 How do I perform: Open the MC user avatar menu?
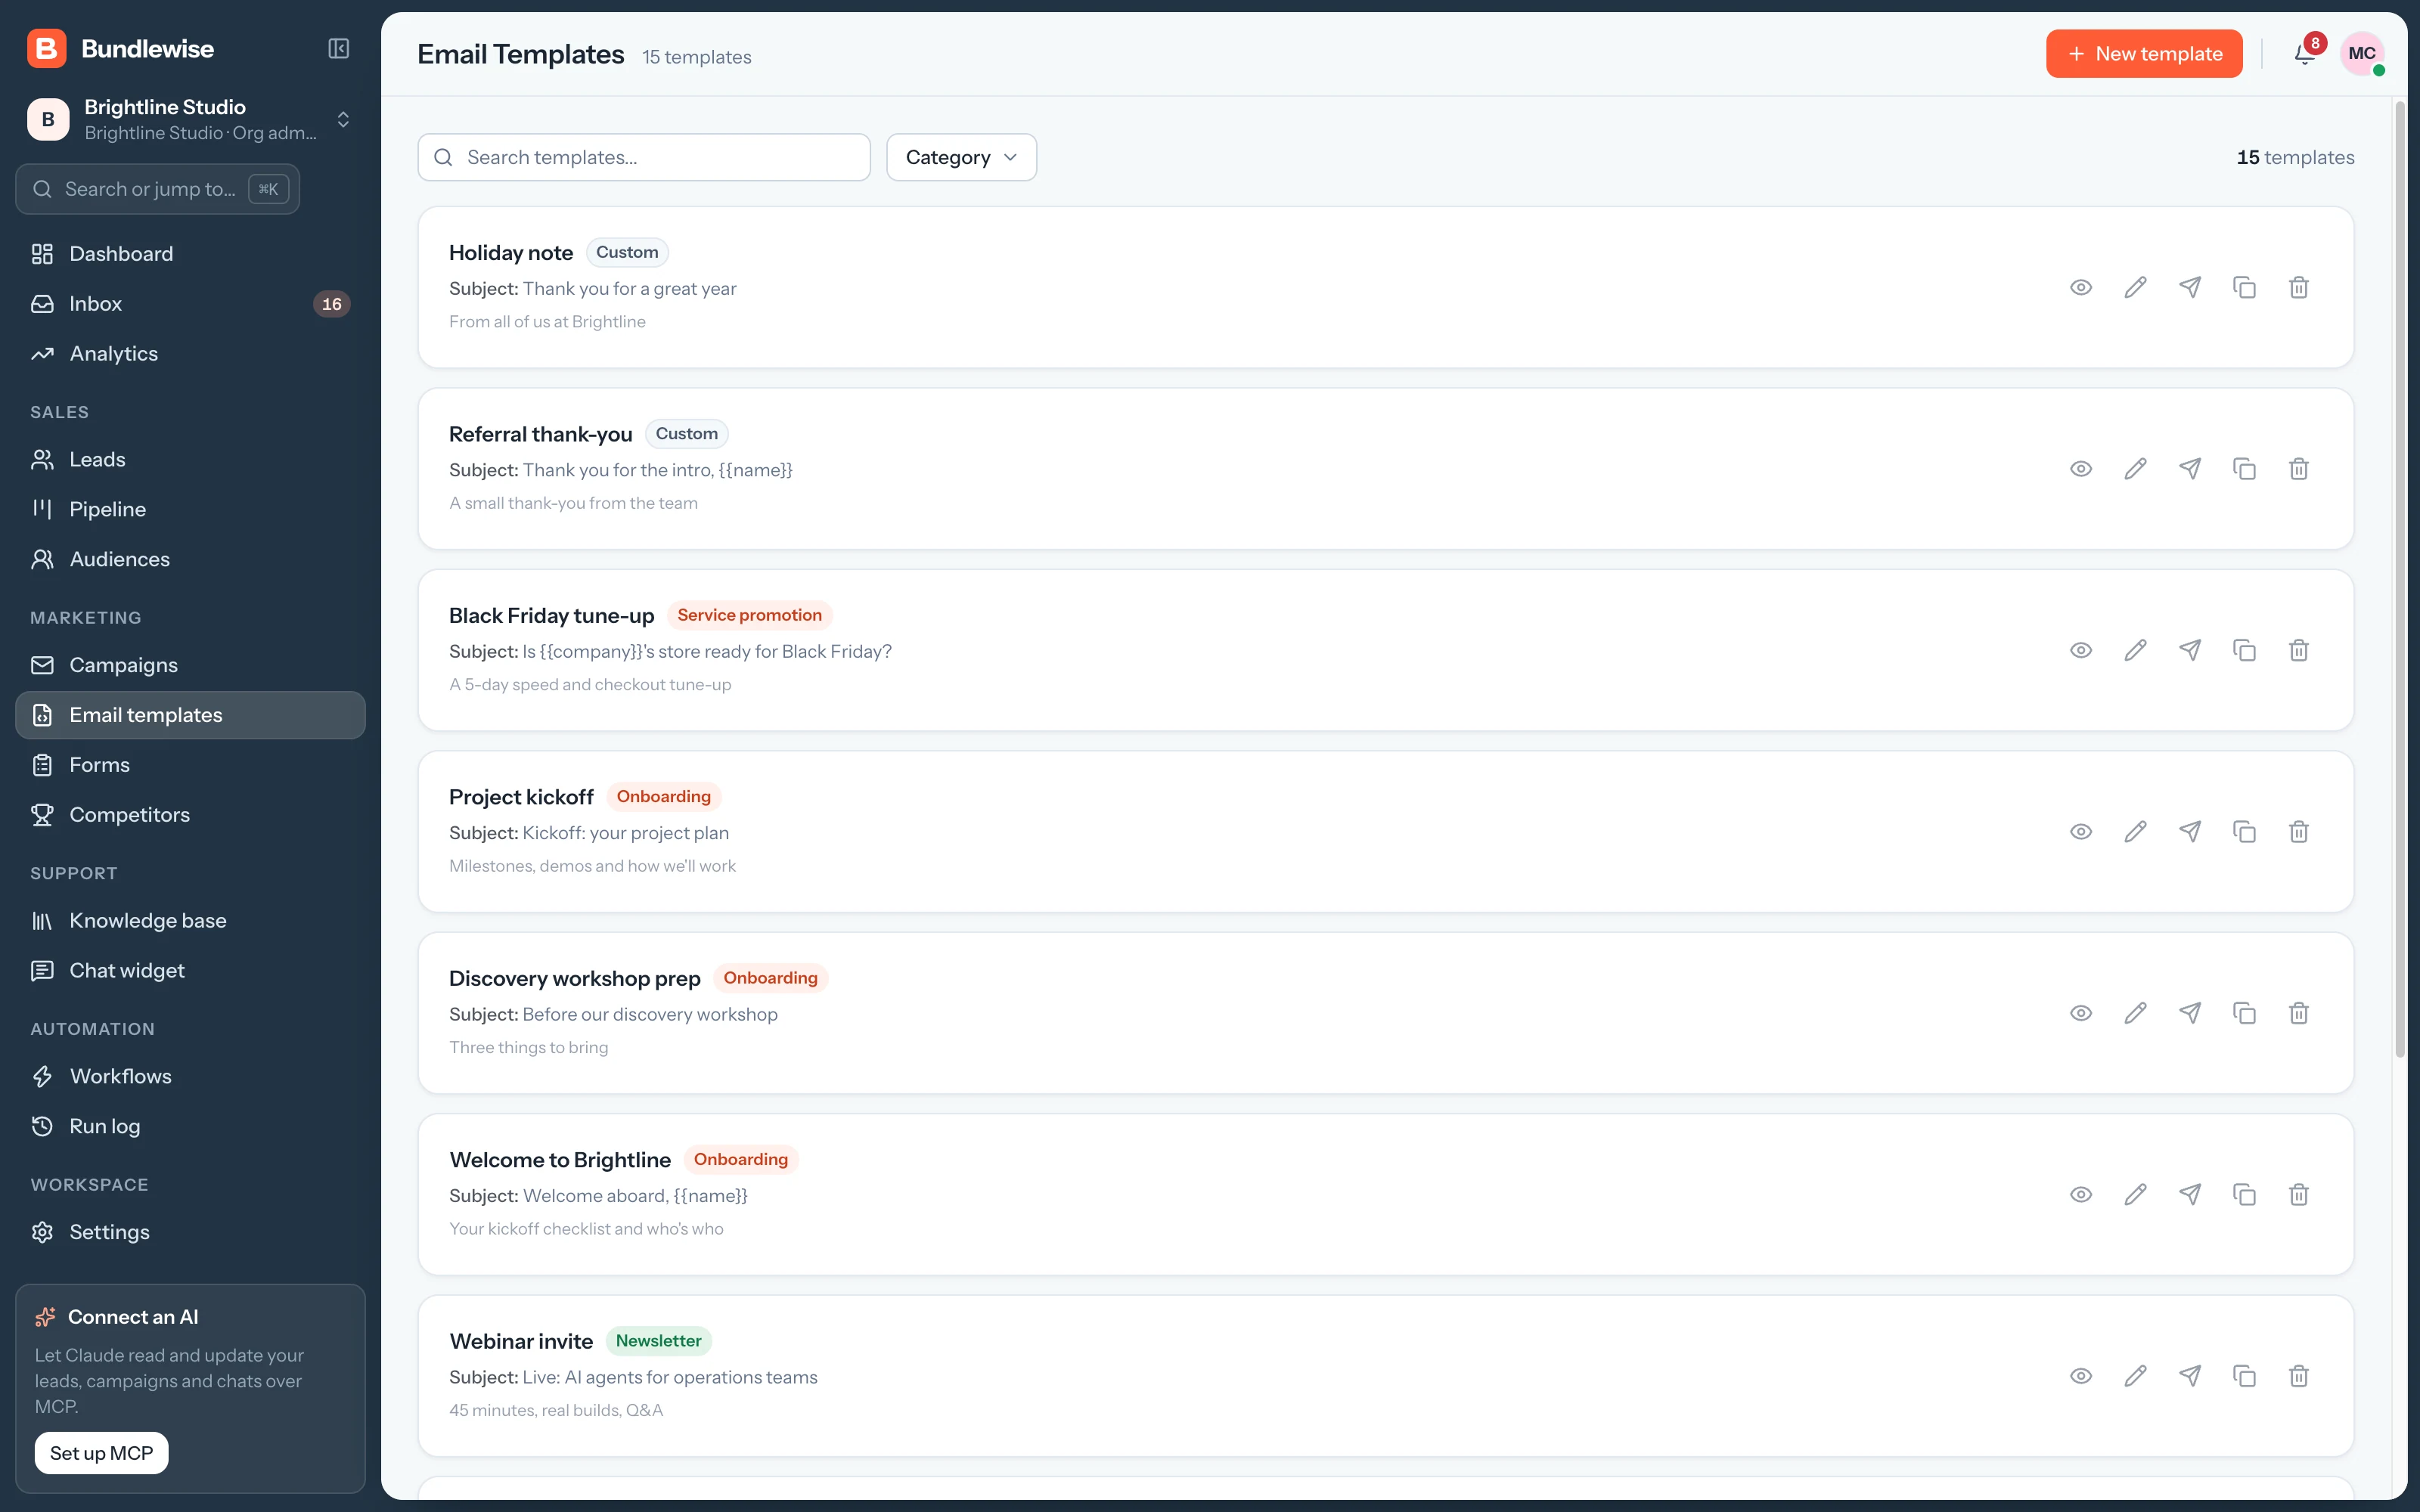click(2362, 54)
